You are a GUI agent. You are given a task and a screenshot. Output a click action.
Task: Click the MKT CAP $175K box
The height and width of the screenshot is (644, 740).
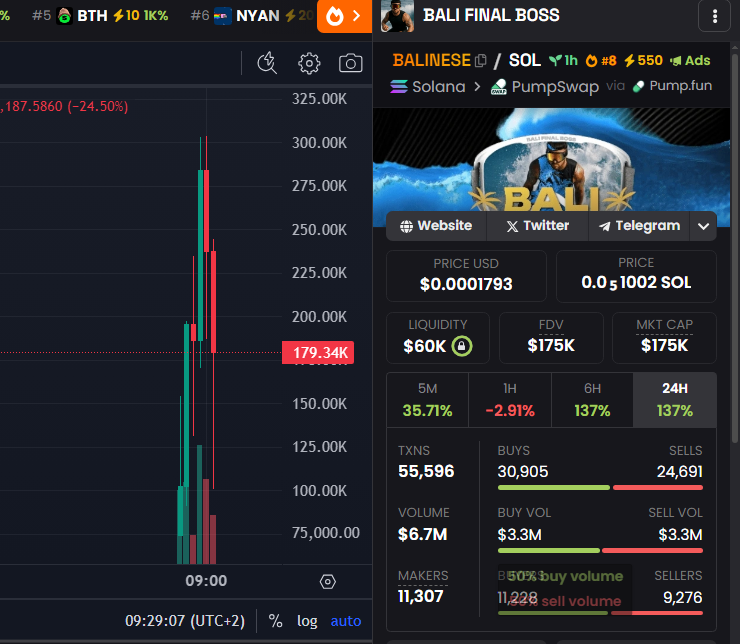[664, 338]
